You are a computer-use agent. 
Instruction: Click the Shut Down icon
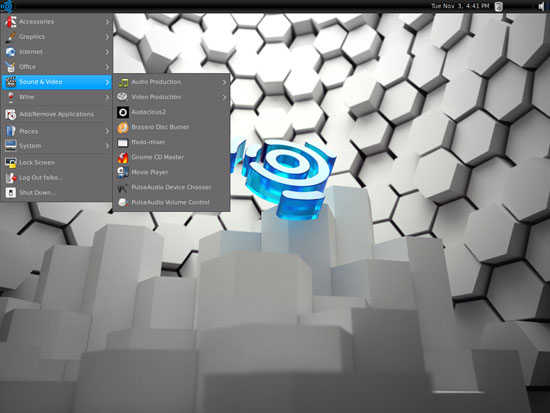pyautogui.click(x=11, y=193)
